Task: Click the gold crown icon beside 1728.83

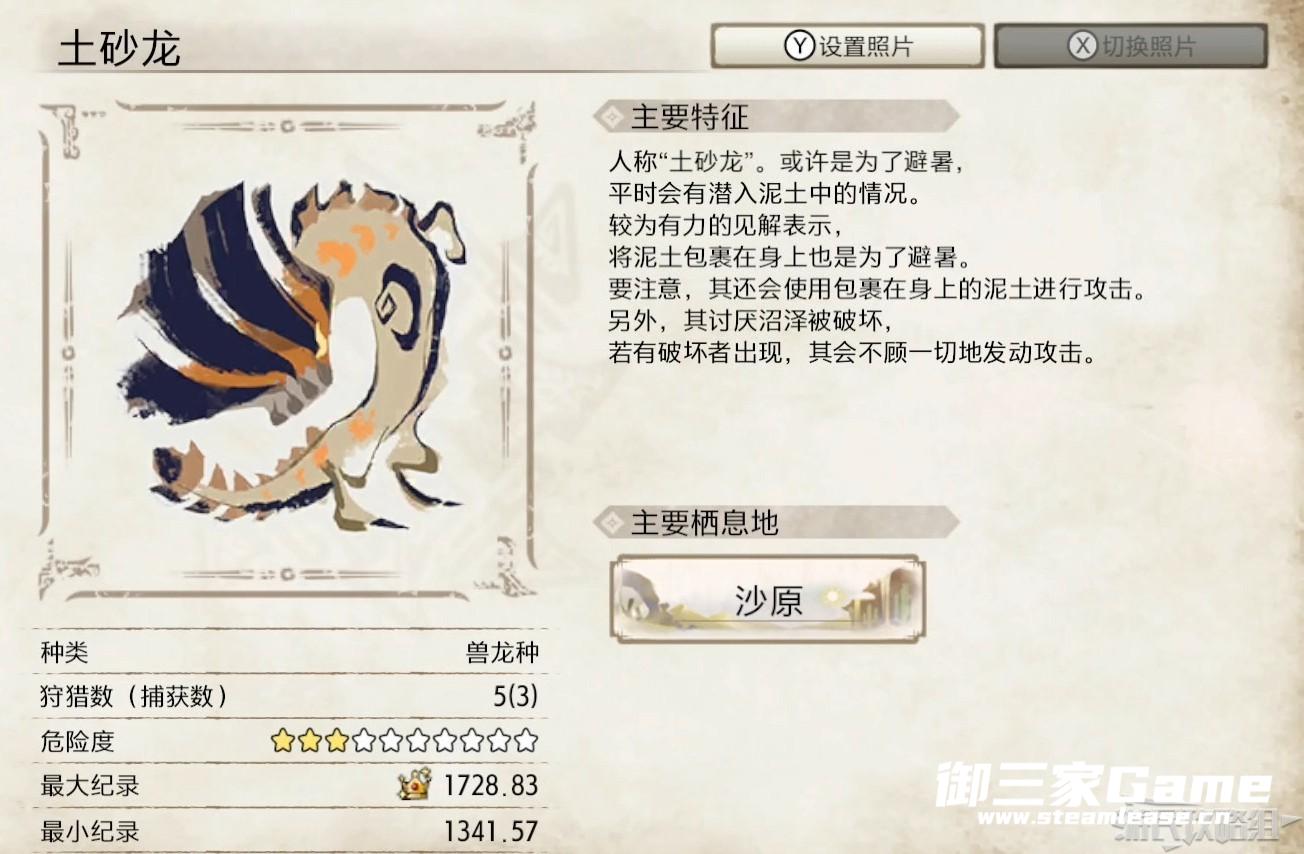Action: pos(414,783)
